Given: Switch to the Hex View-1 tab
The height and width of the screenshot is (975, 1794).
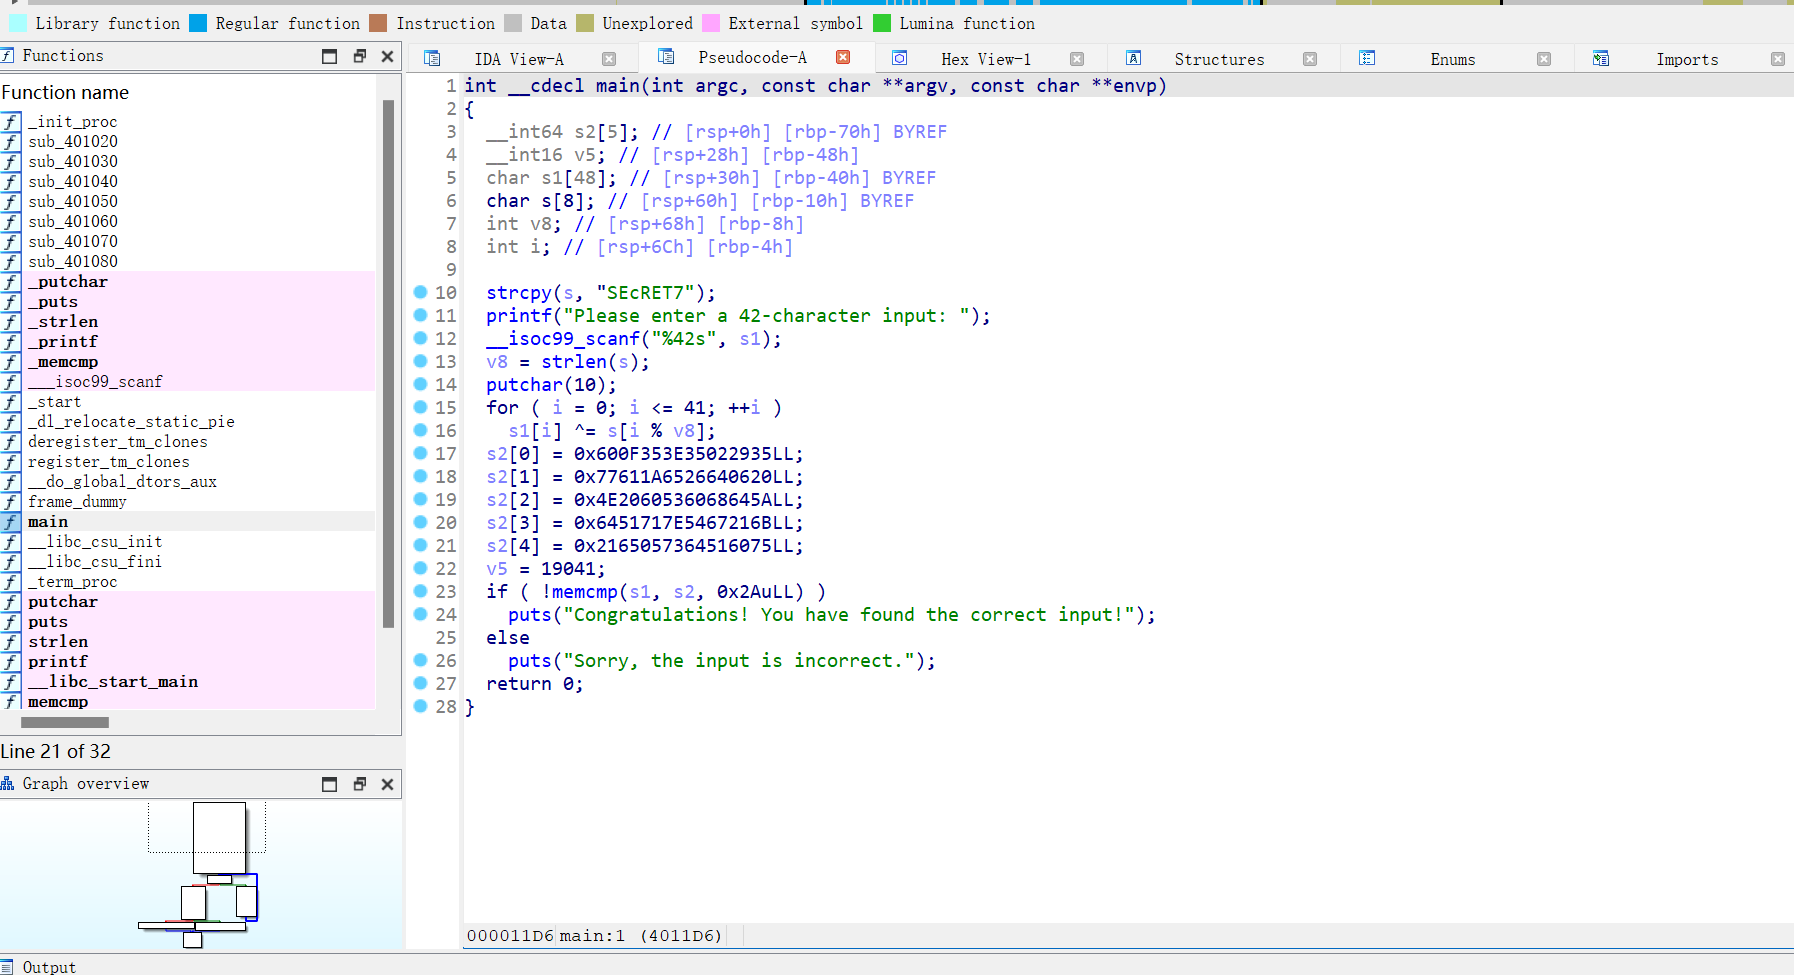Looking at the screenshot, I should [x=985, y=59].
